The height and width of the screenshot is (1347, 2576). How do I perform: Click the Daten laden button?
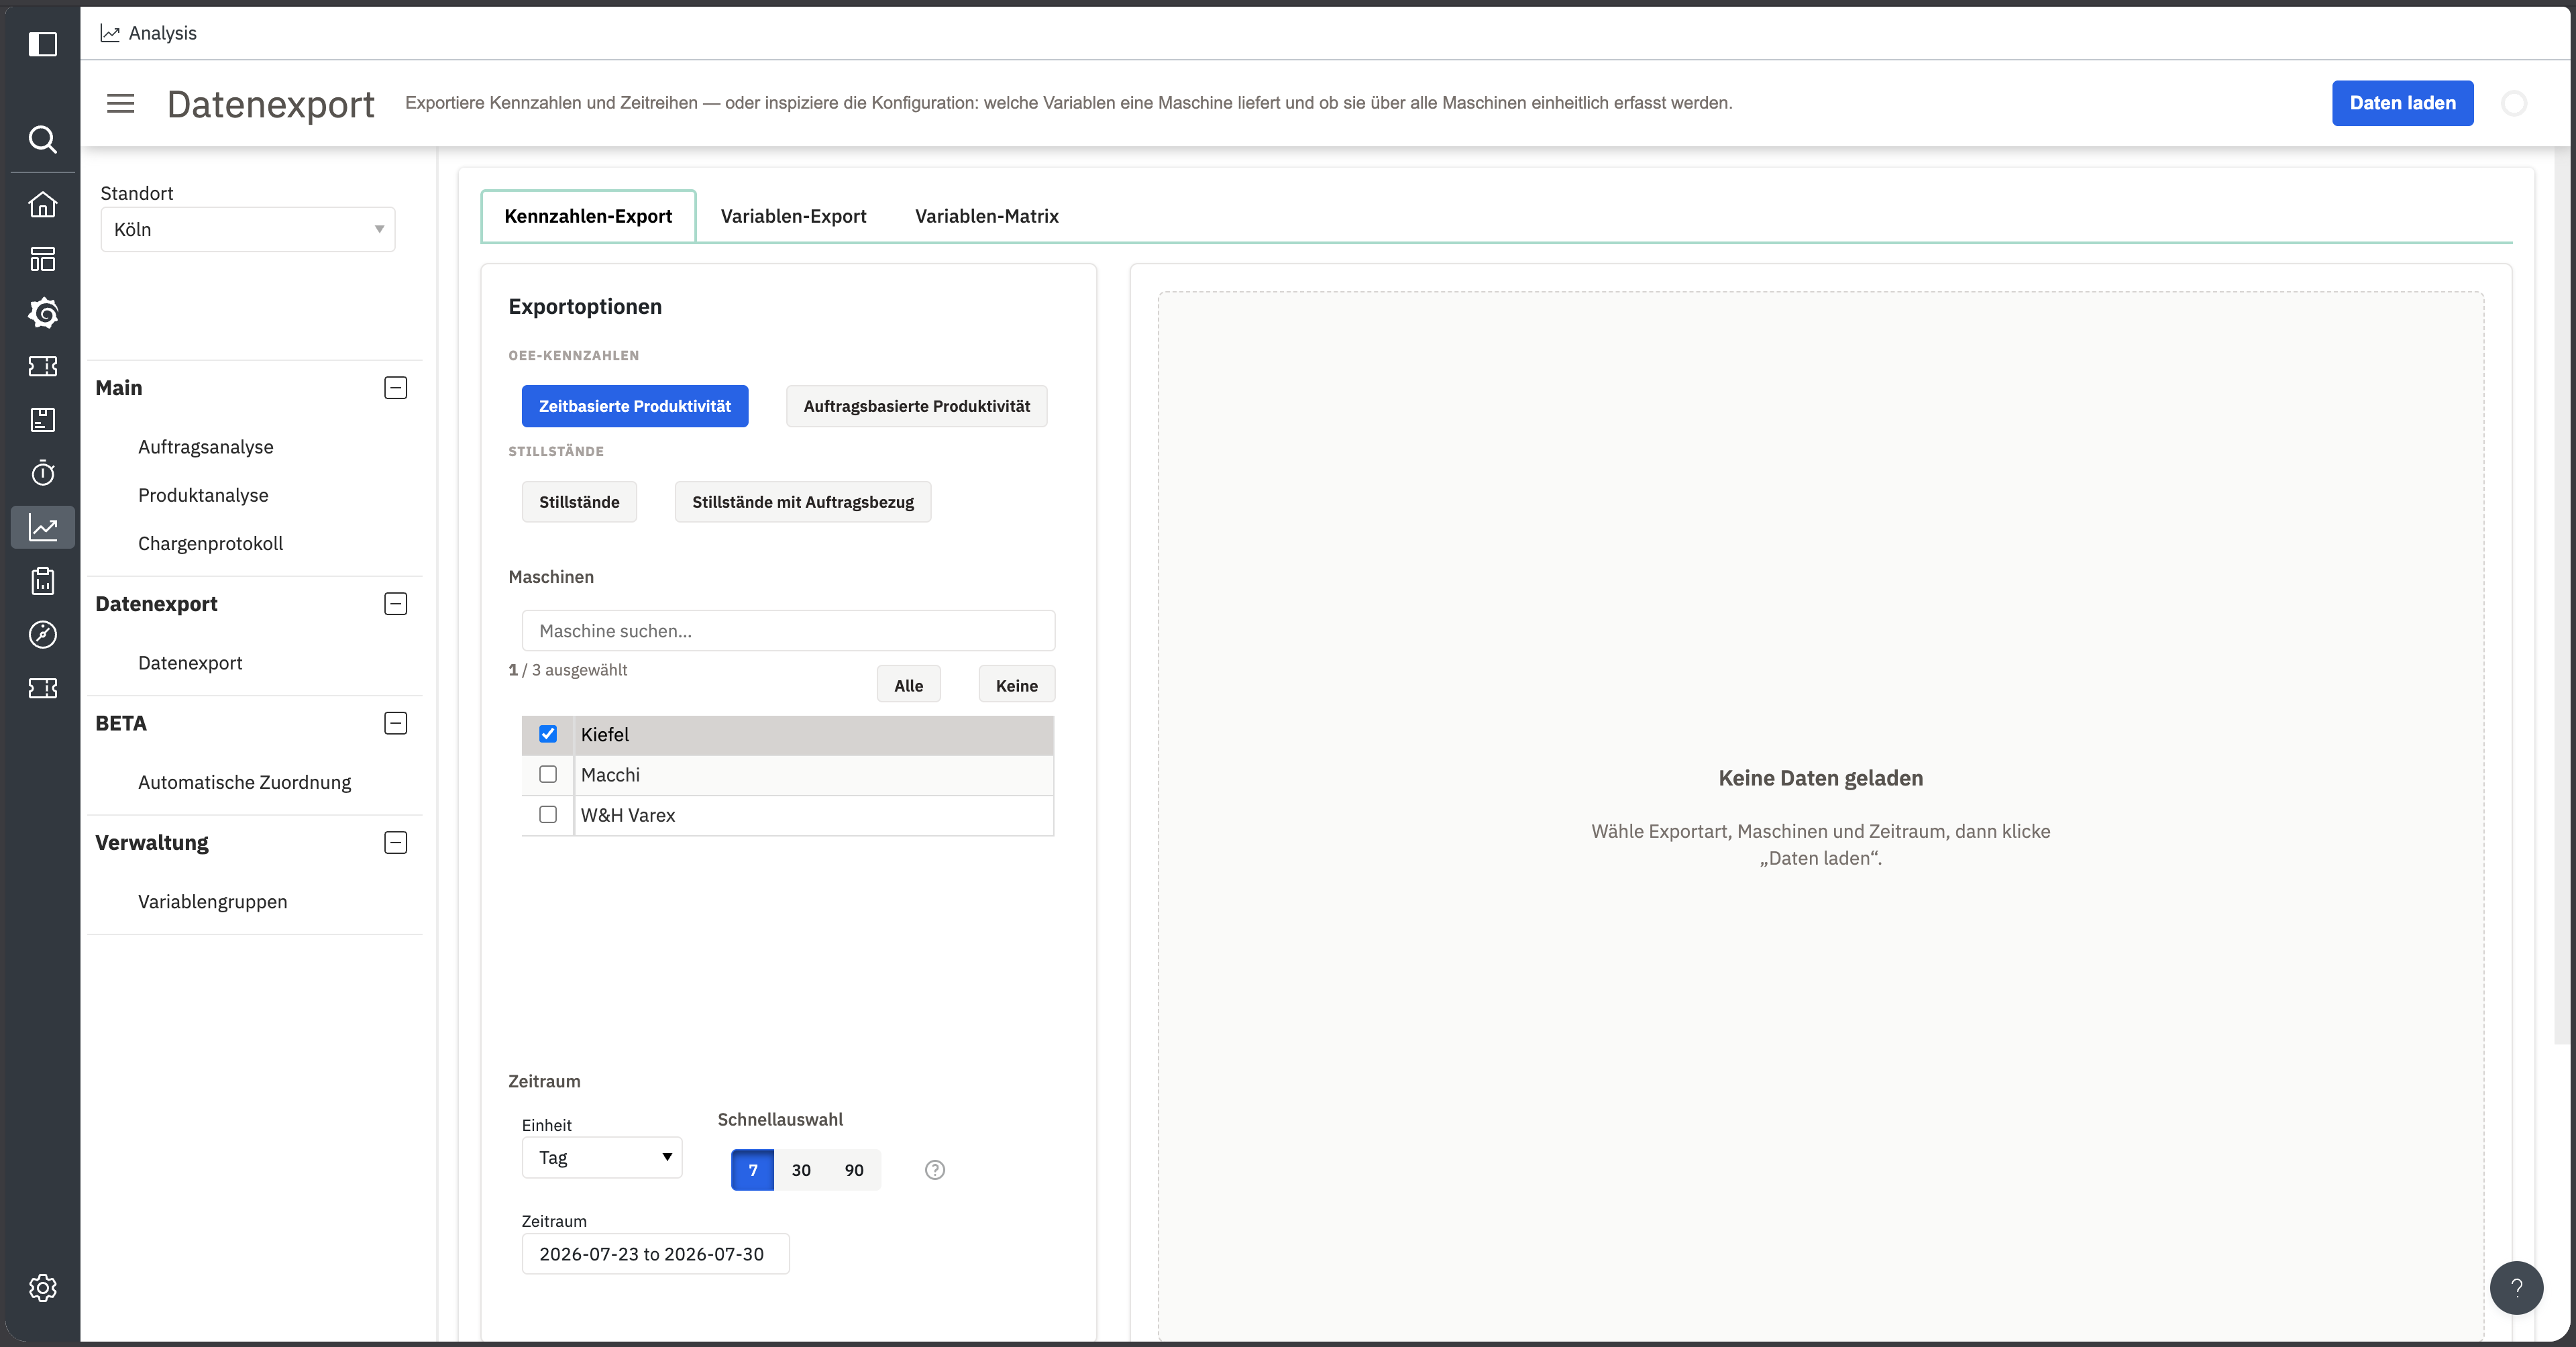pyautogui.click(x=2402, y=103)
